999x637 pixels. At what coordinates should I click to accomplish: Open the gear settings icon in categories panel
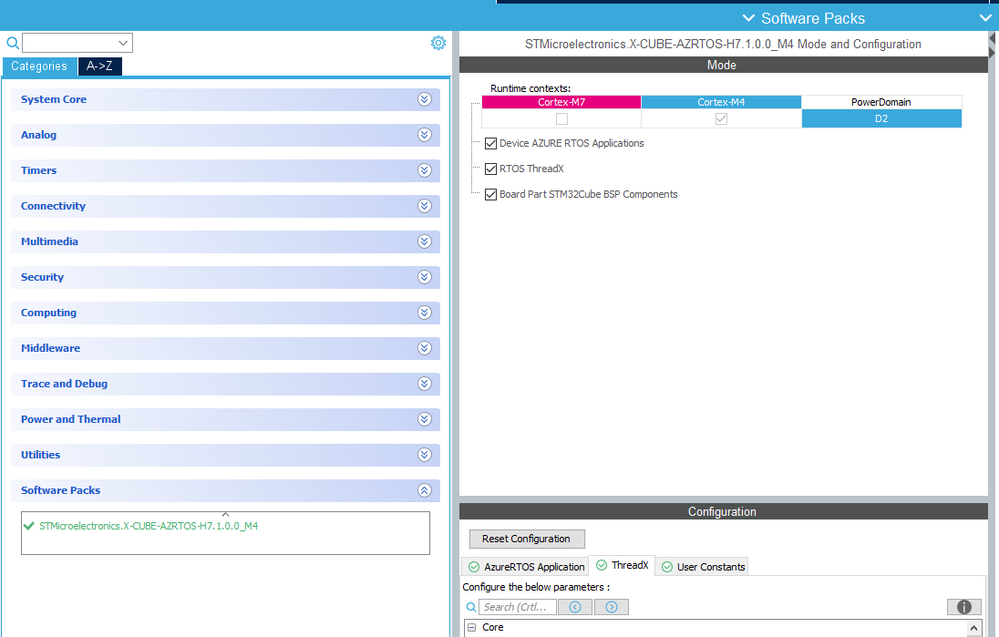click(x=438, y=43)
